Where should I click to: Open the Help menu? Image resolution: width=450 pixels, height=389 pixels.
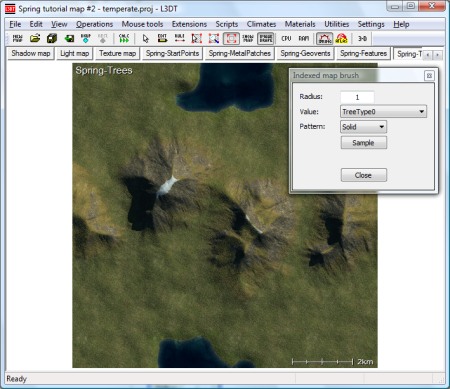click(x=401, y=24)
